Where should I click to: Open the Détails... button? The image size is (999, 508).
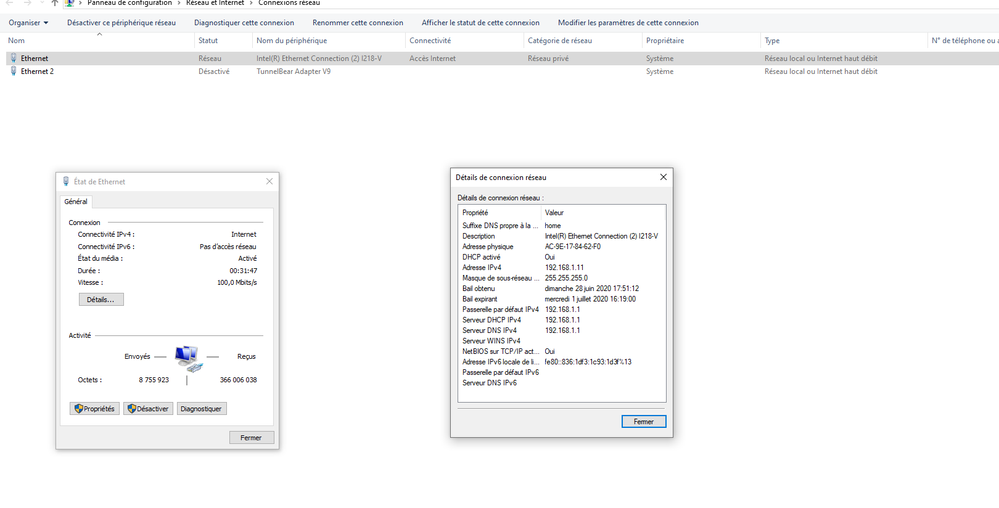[x=101, y=300]
